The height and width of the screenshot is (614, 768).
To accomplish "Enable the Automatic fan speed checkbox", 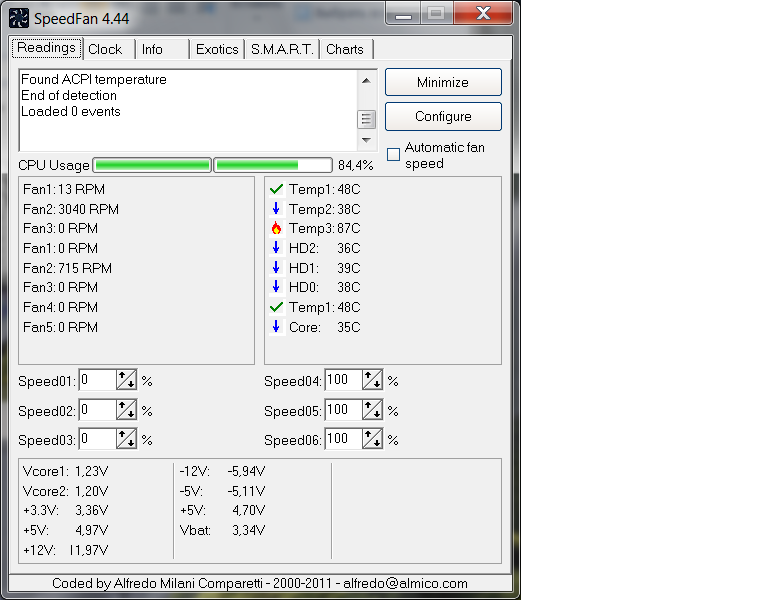I will pos(393,155).
